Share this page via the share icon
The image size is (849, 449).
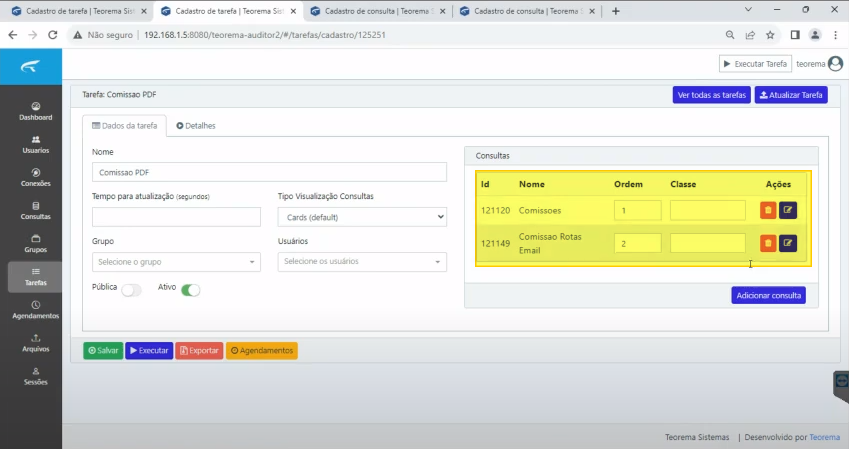click(x=750, y=35)
